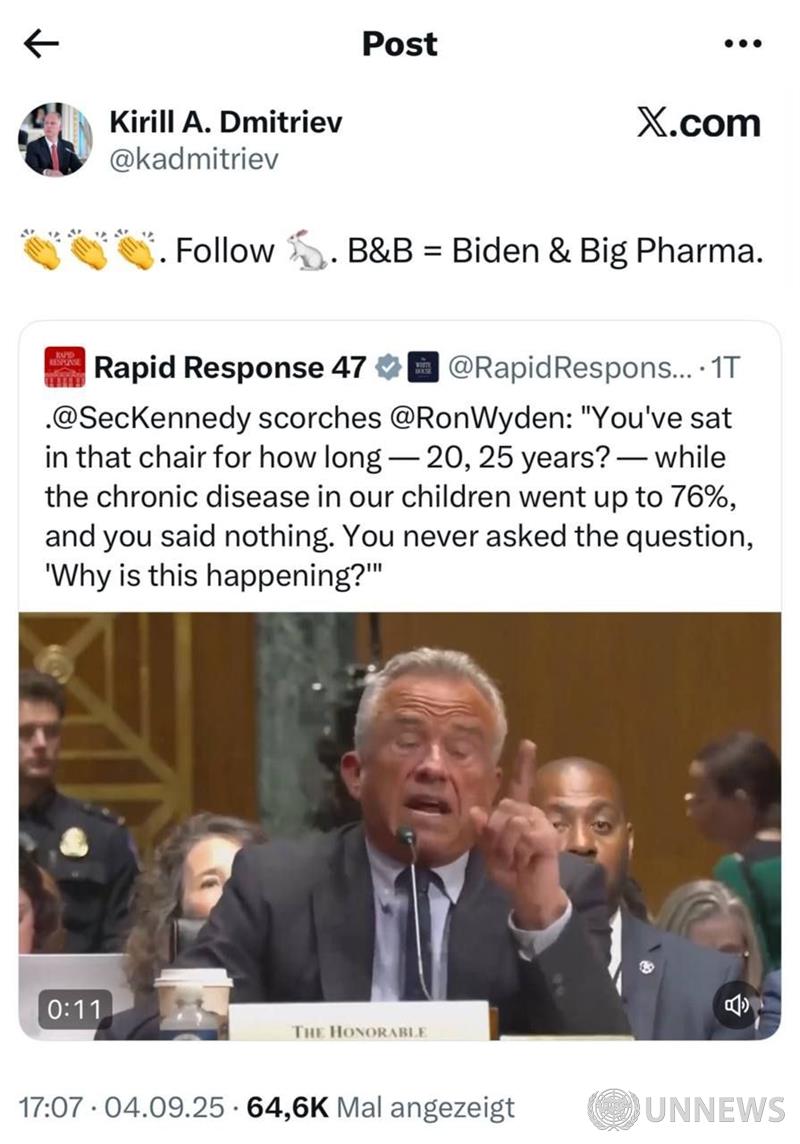Viewport: 800px width, 1144px height.
Task: Tap the rabbit emoji in post
Action: (306, 250)
